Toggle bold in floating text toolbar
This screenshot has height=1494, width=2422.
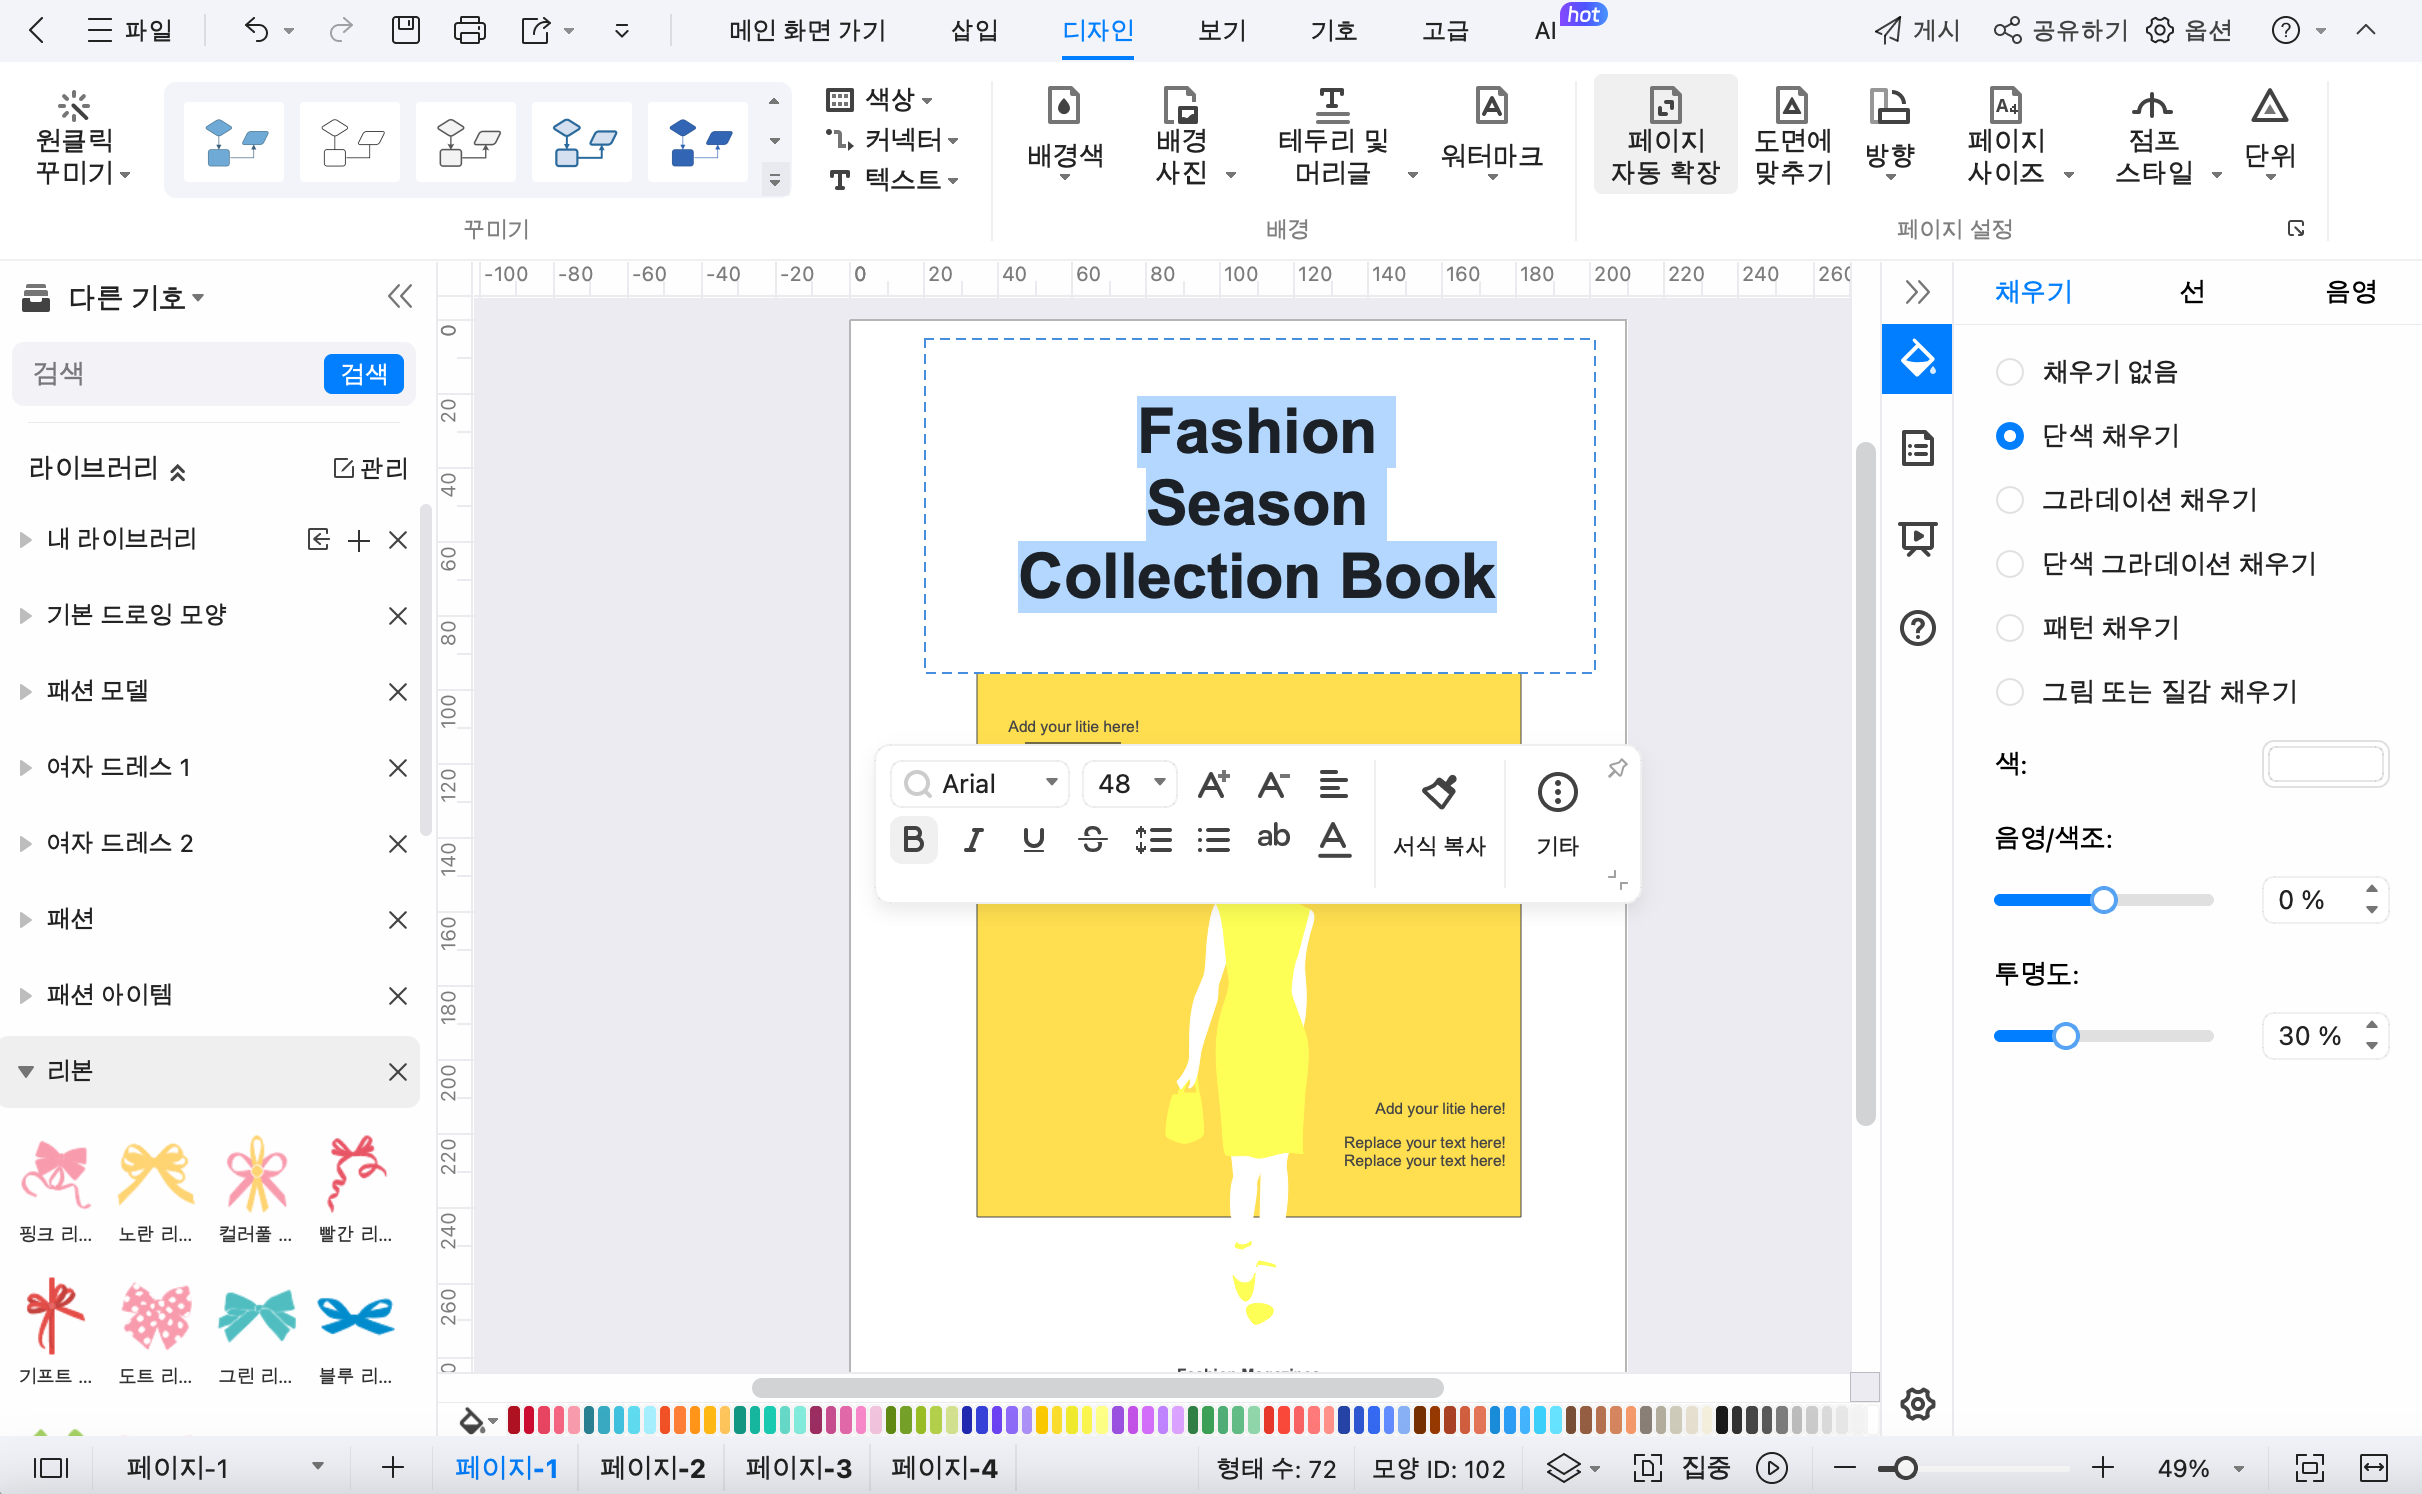tap(913, 839)
